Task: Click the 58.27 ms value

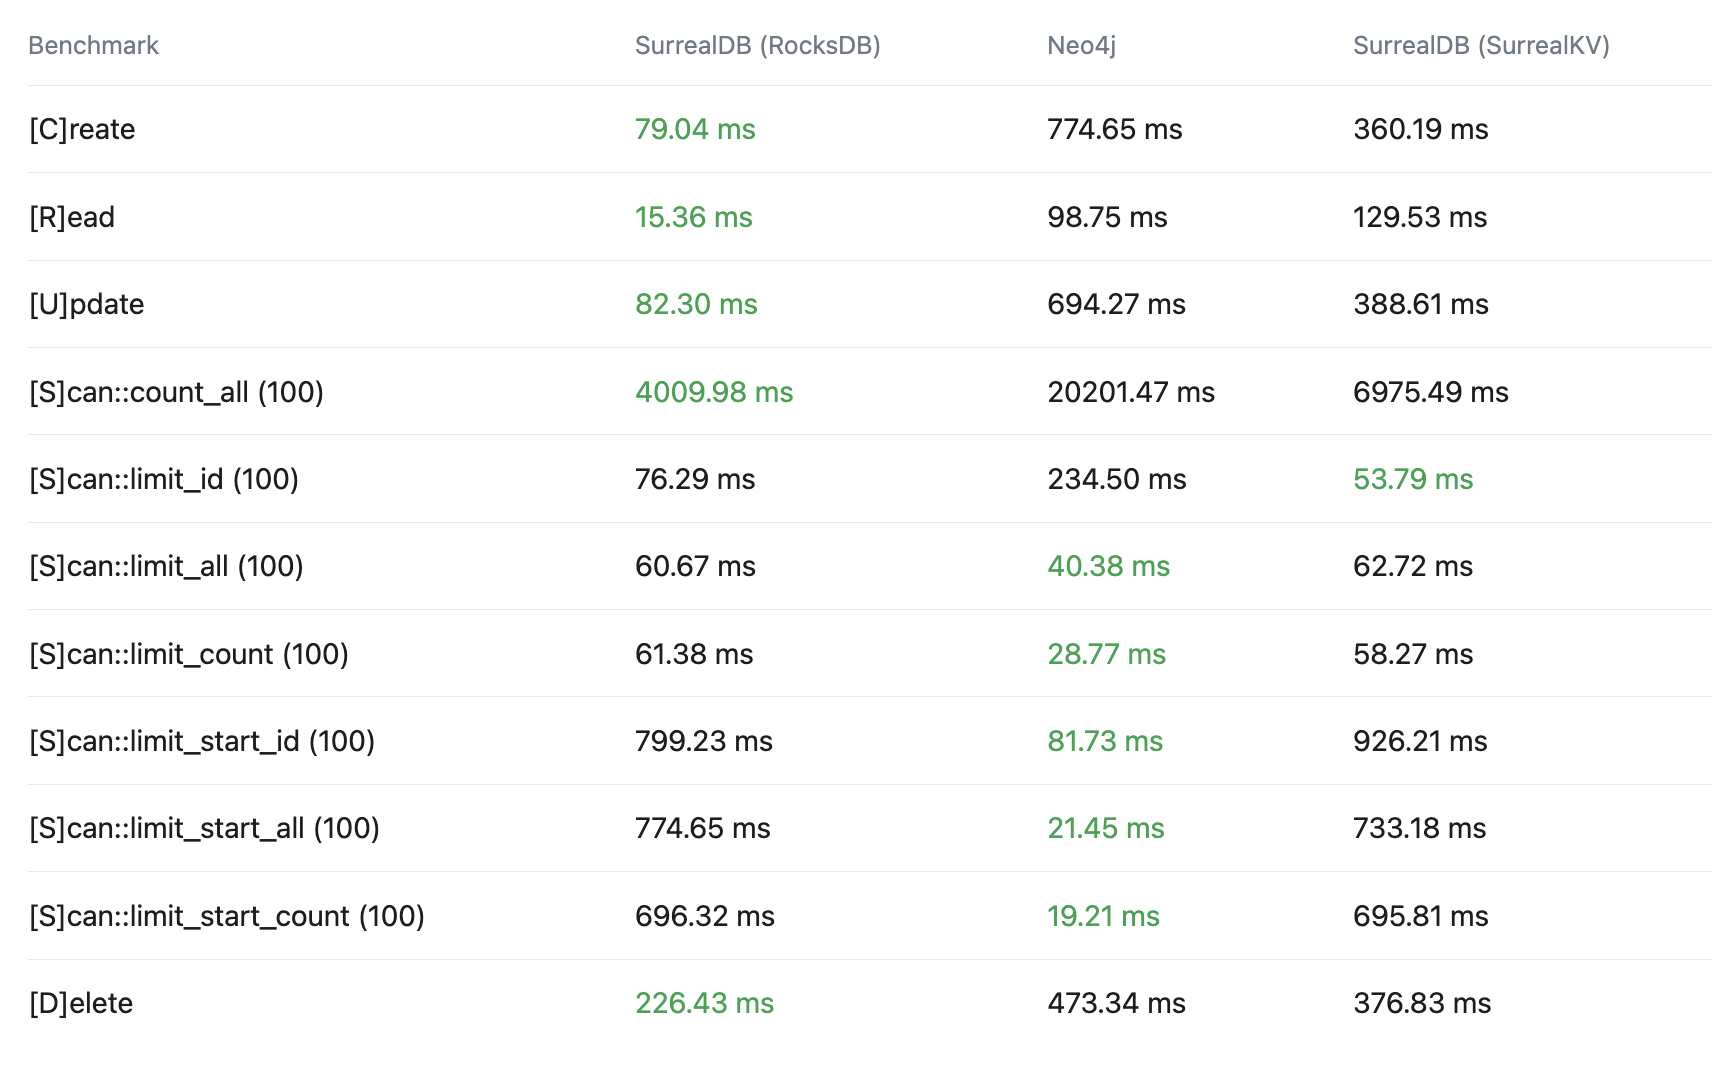Action: point(1413,654)
